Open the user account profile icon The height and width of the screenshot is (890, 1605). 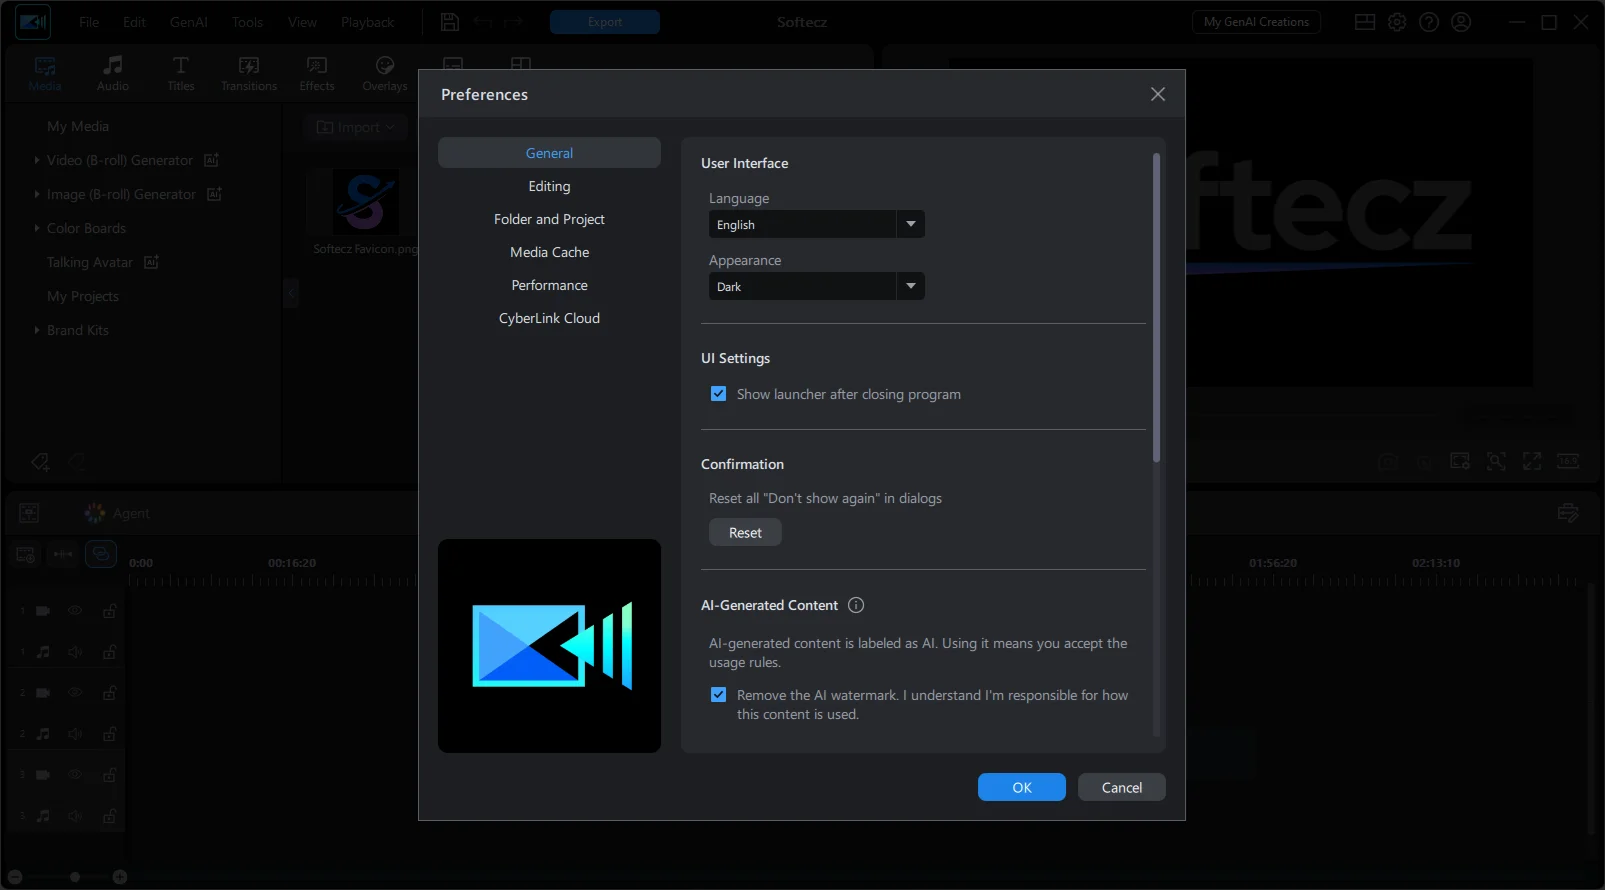click(1461, 22)
